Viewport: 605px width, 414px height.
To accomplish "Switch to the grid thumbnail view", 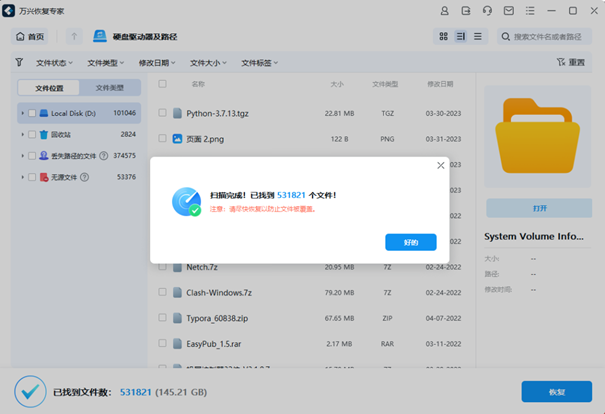I will [443, 37].
